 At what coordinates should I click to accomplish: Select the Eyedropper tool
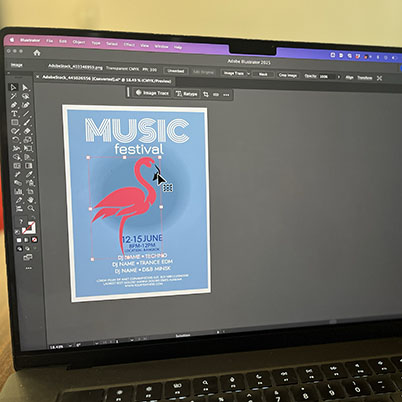click(x=29, y=174)
